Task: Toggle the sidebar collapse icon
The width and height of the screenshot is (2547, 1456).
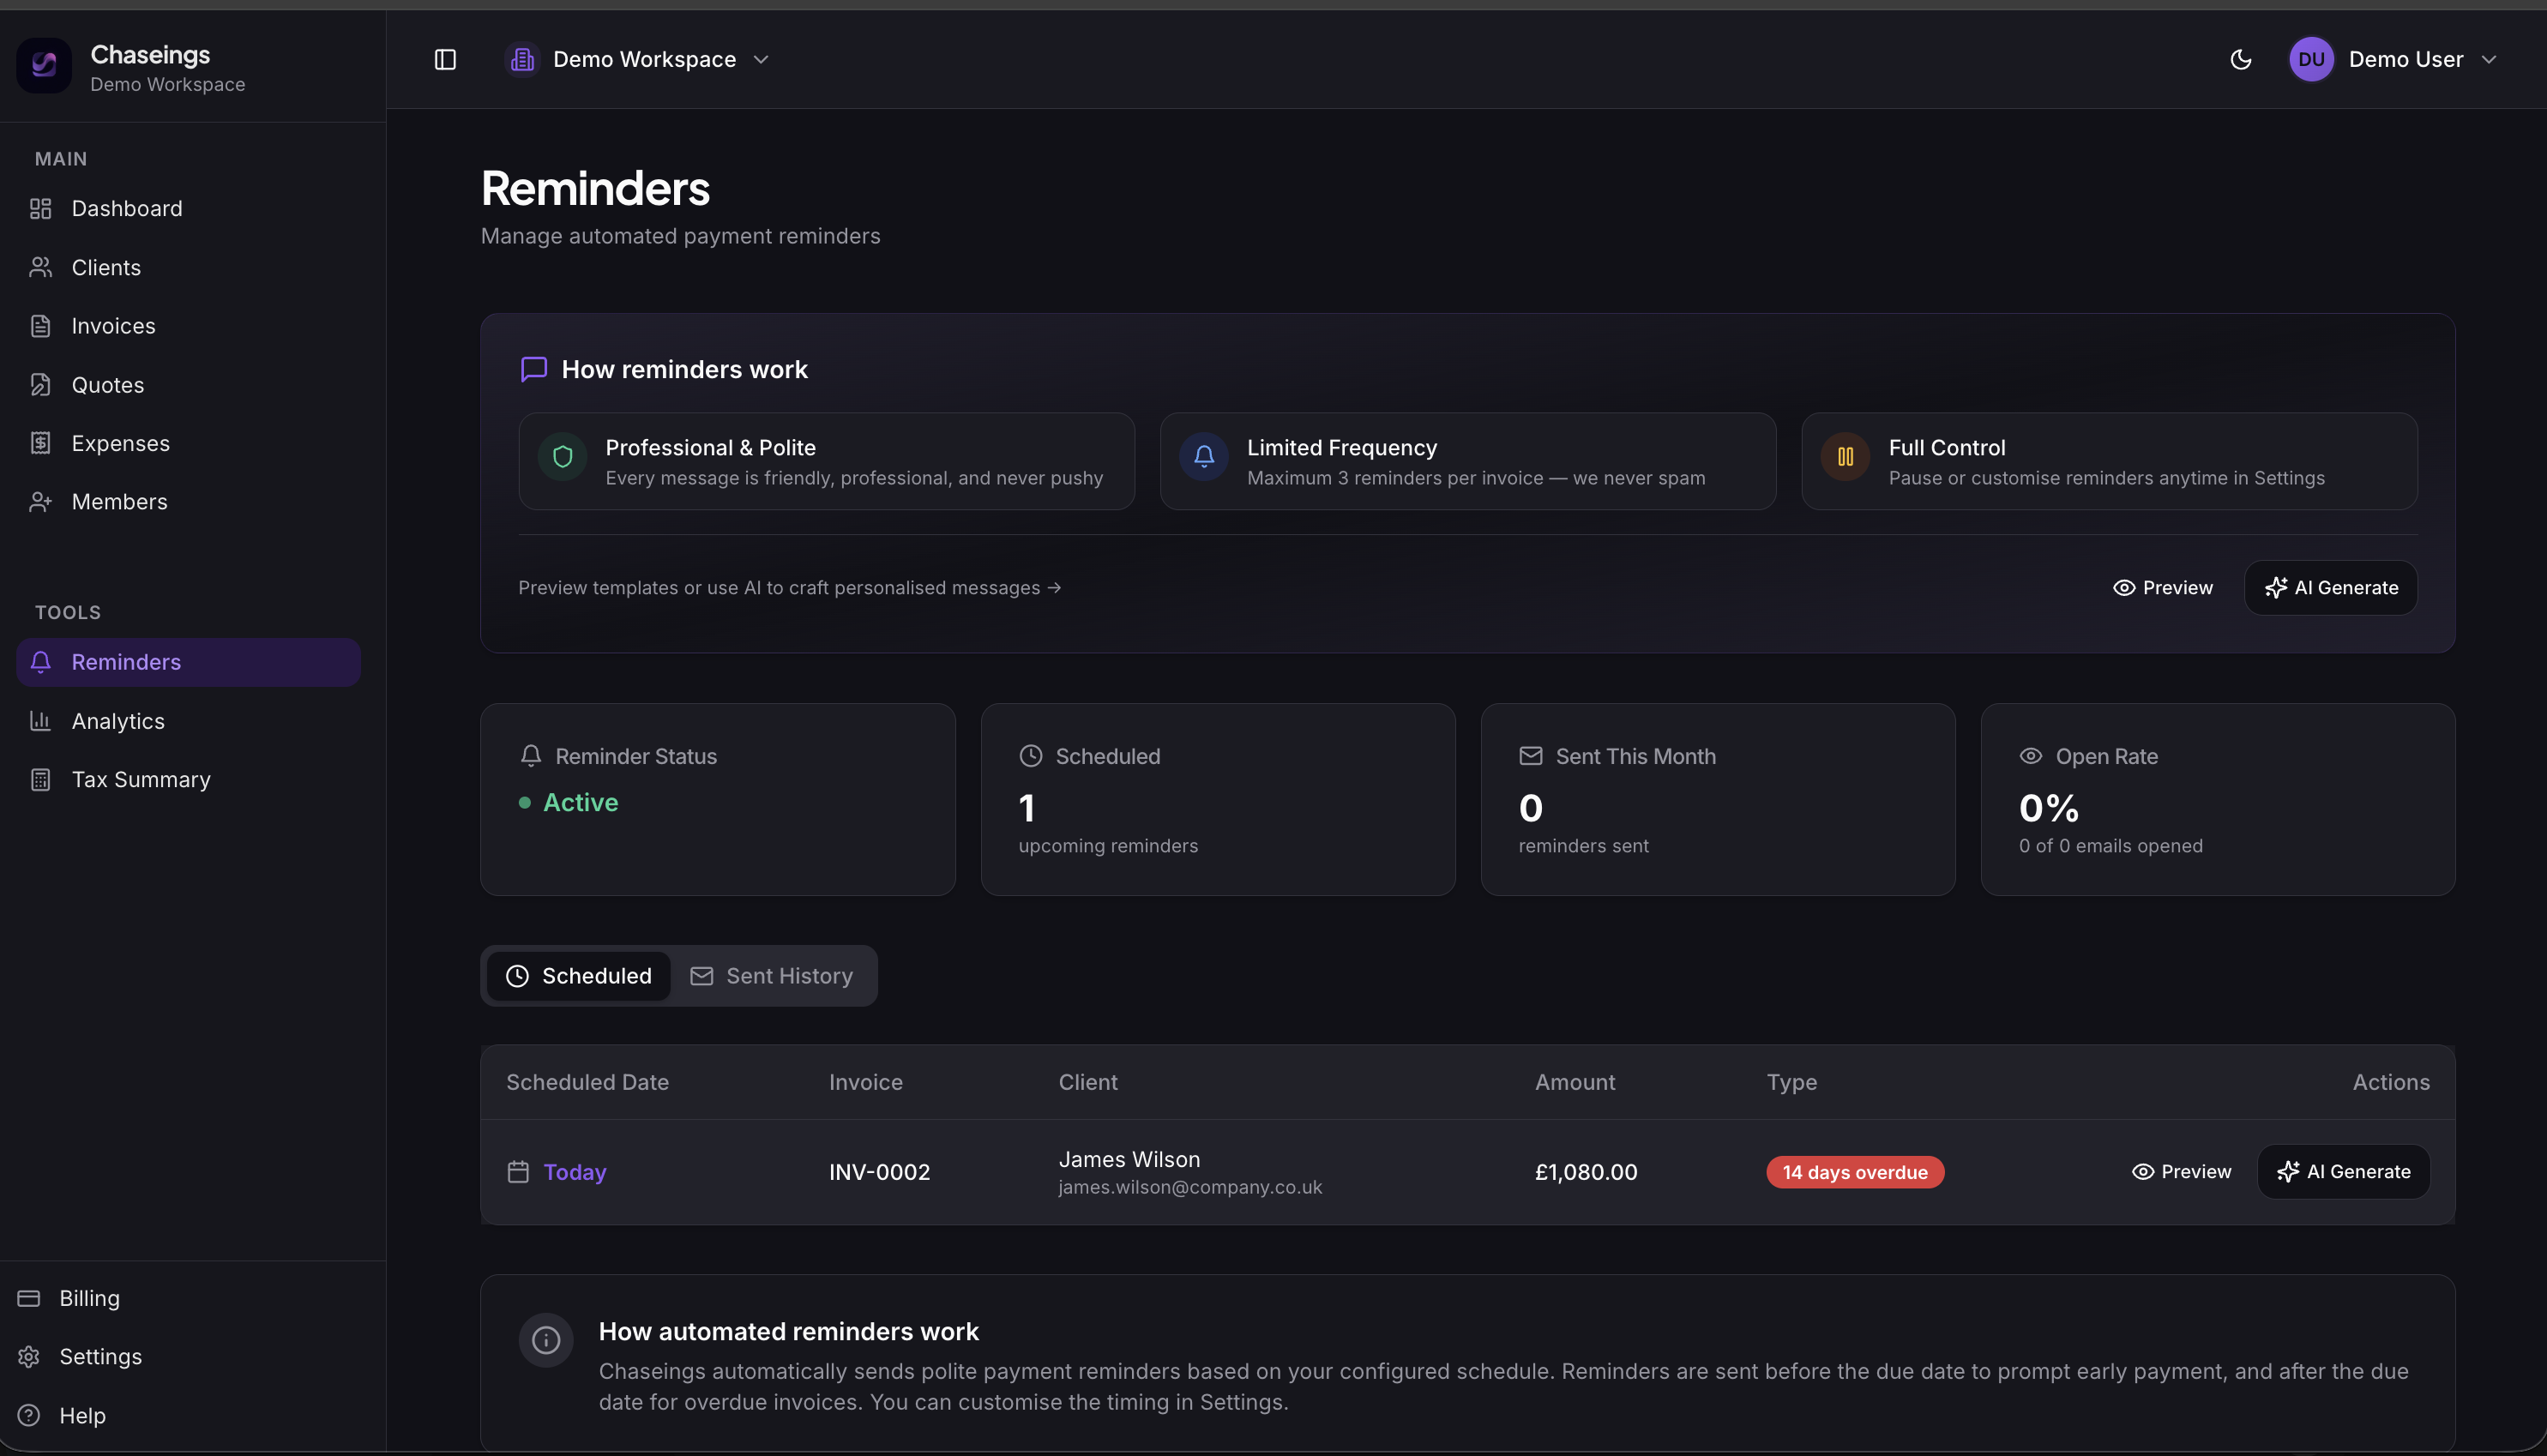Action: click(x=445, y=60)
